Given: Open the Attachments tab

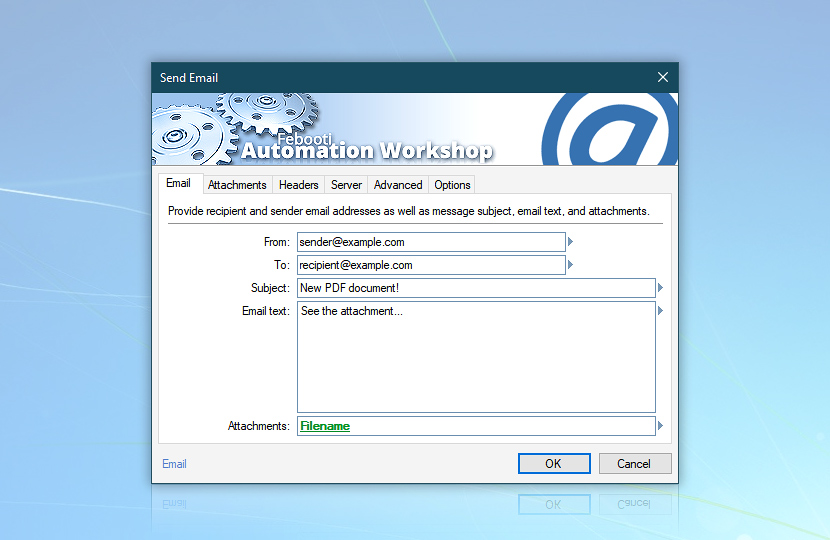Looking at the screenshot, I should [237, 185].
